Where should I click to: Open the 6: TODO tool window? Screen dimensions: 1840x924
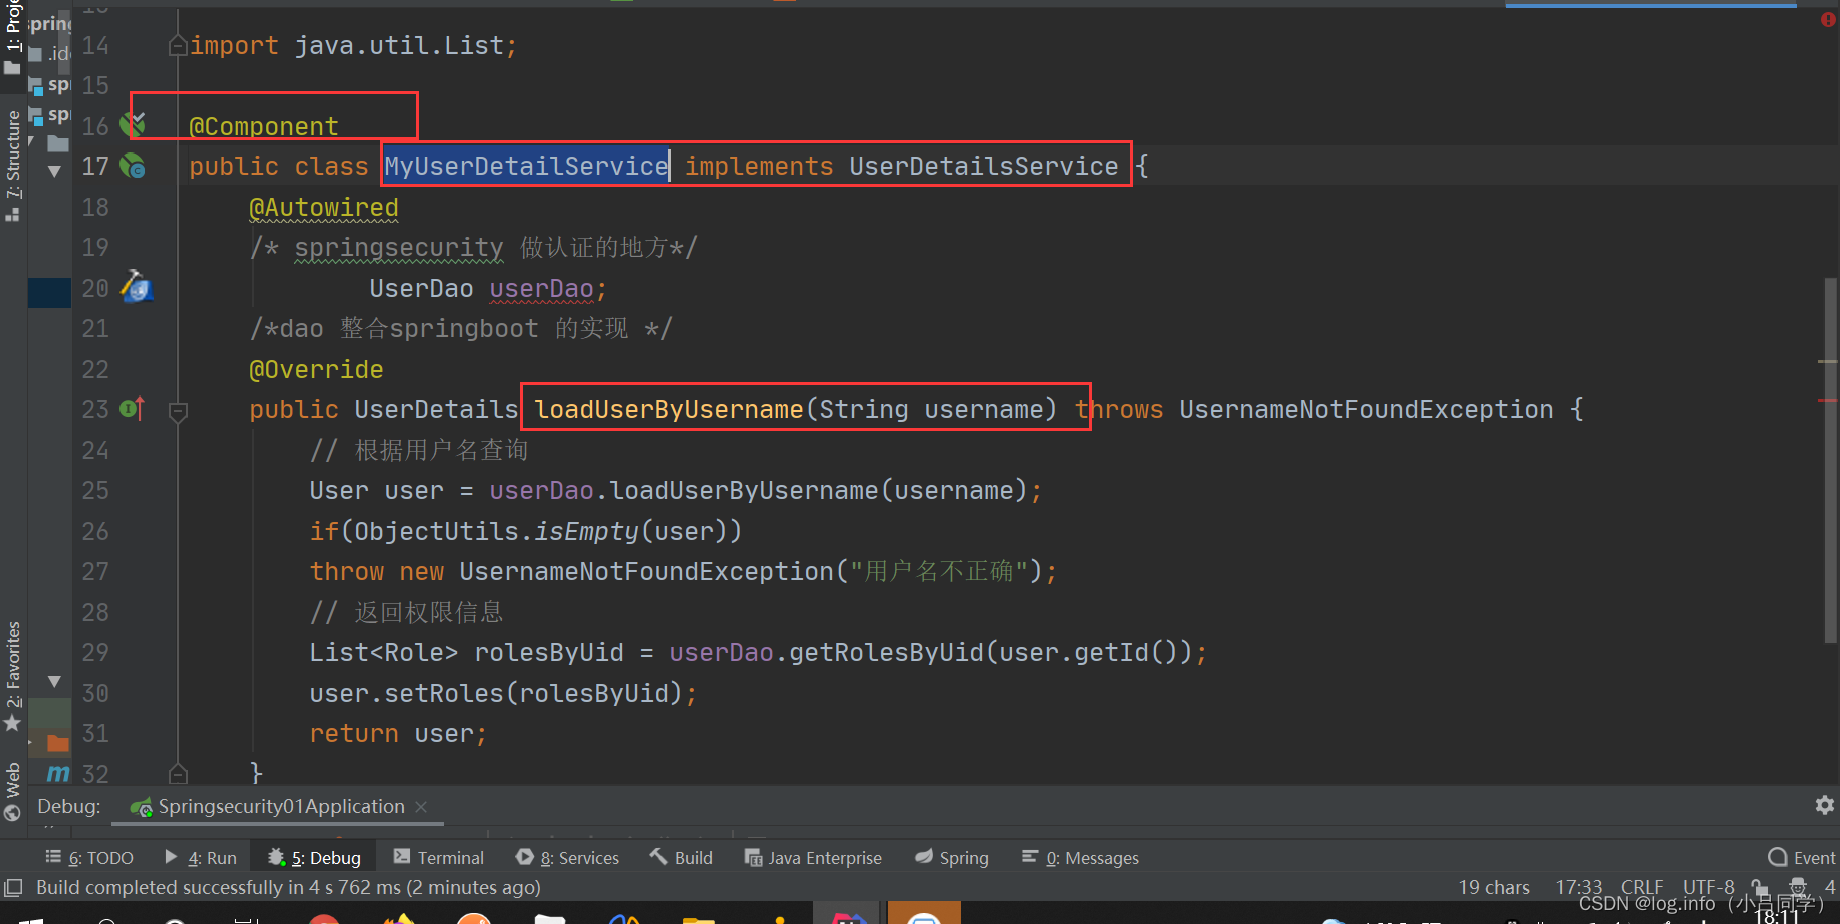(89, 857)
